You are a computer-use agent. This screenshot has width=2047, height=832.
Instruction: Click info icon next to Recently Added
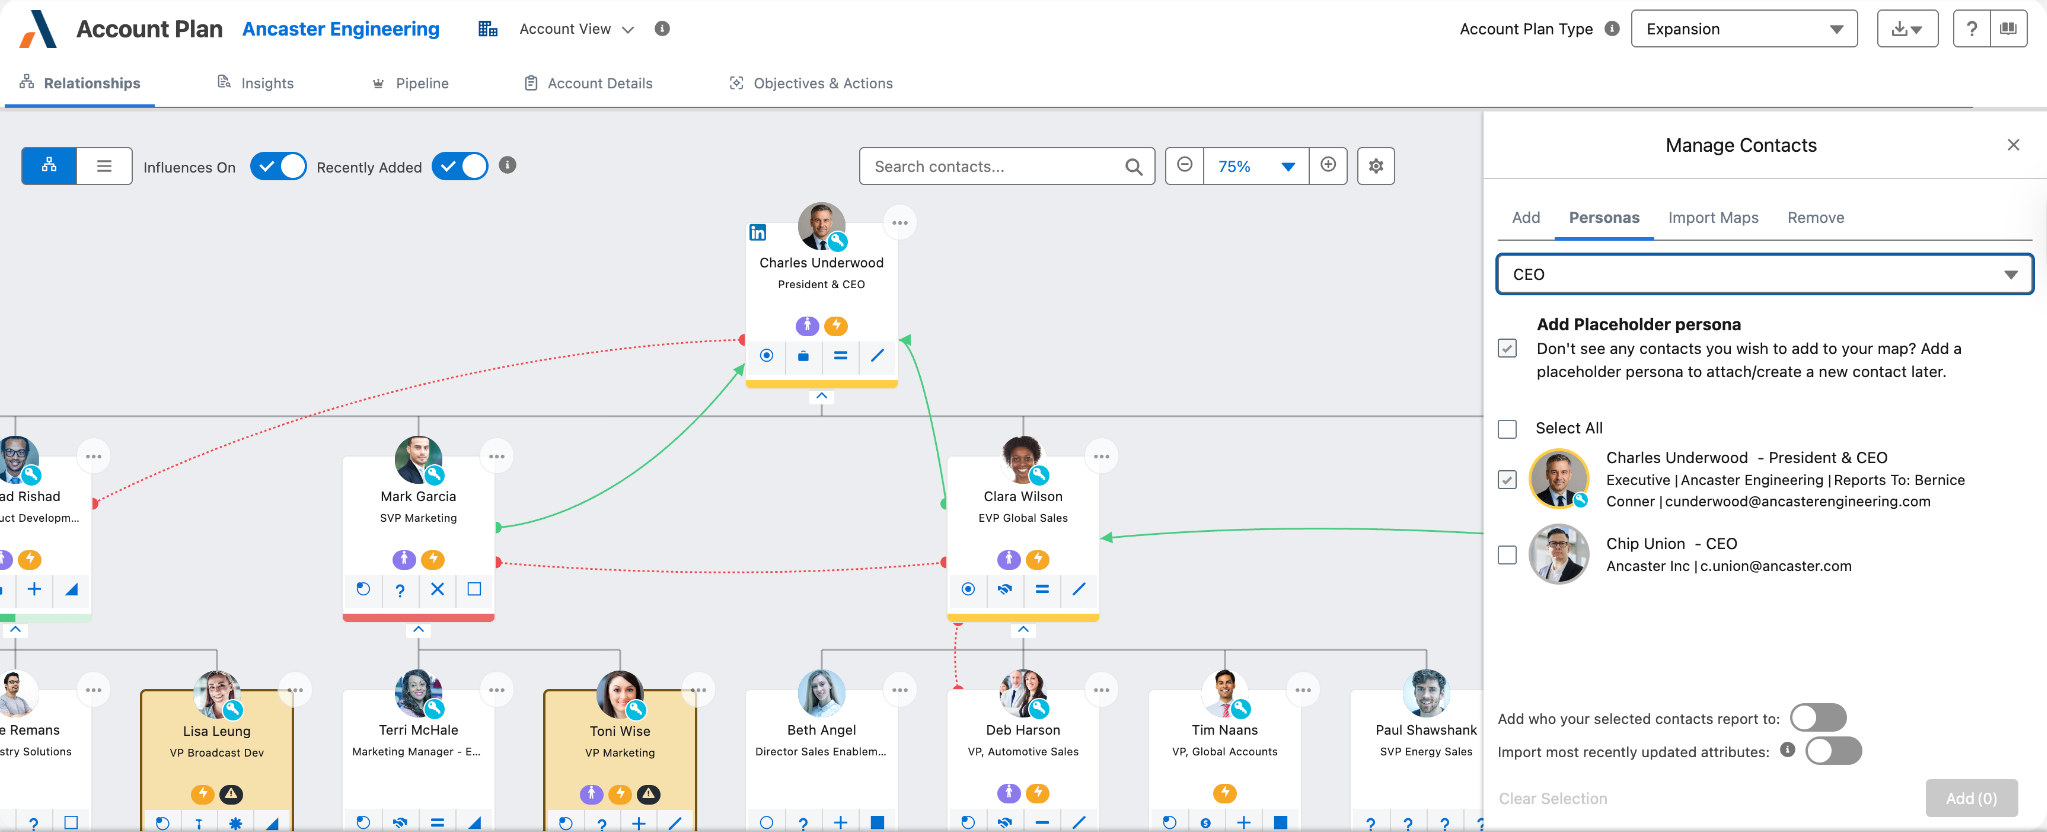coord(508,165)
